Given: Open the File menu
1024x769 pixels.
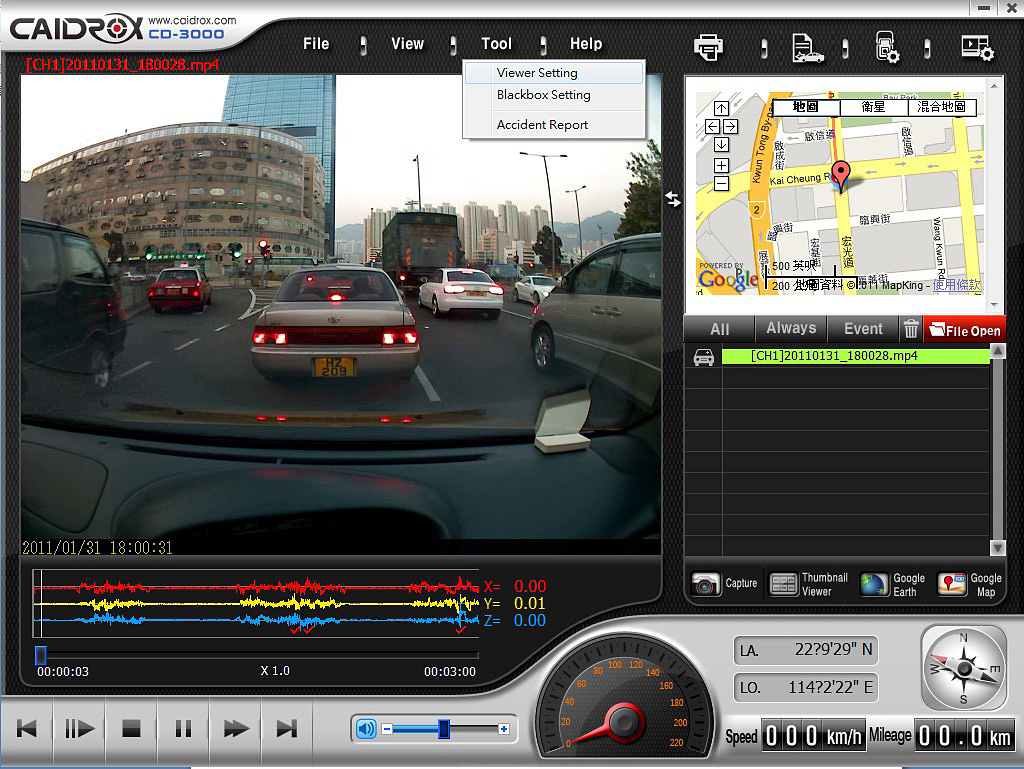Looking at the screenshot, I should pos(316,44).
